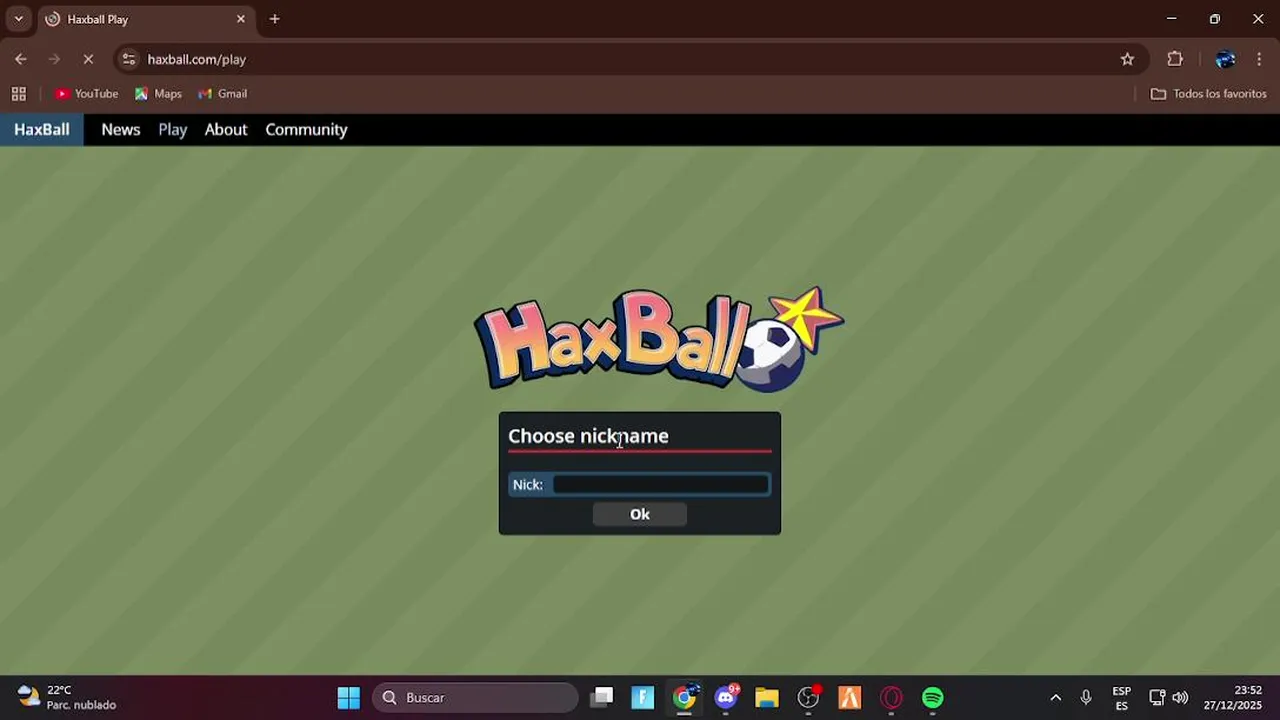Open the Windows Start menu

[348, 698]
